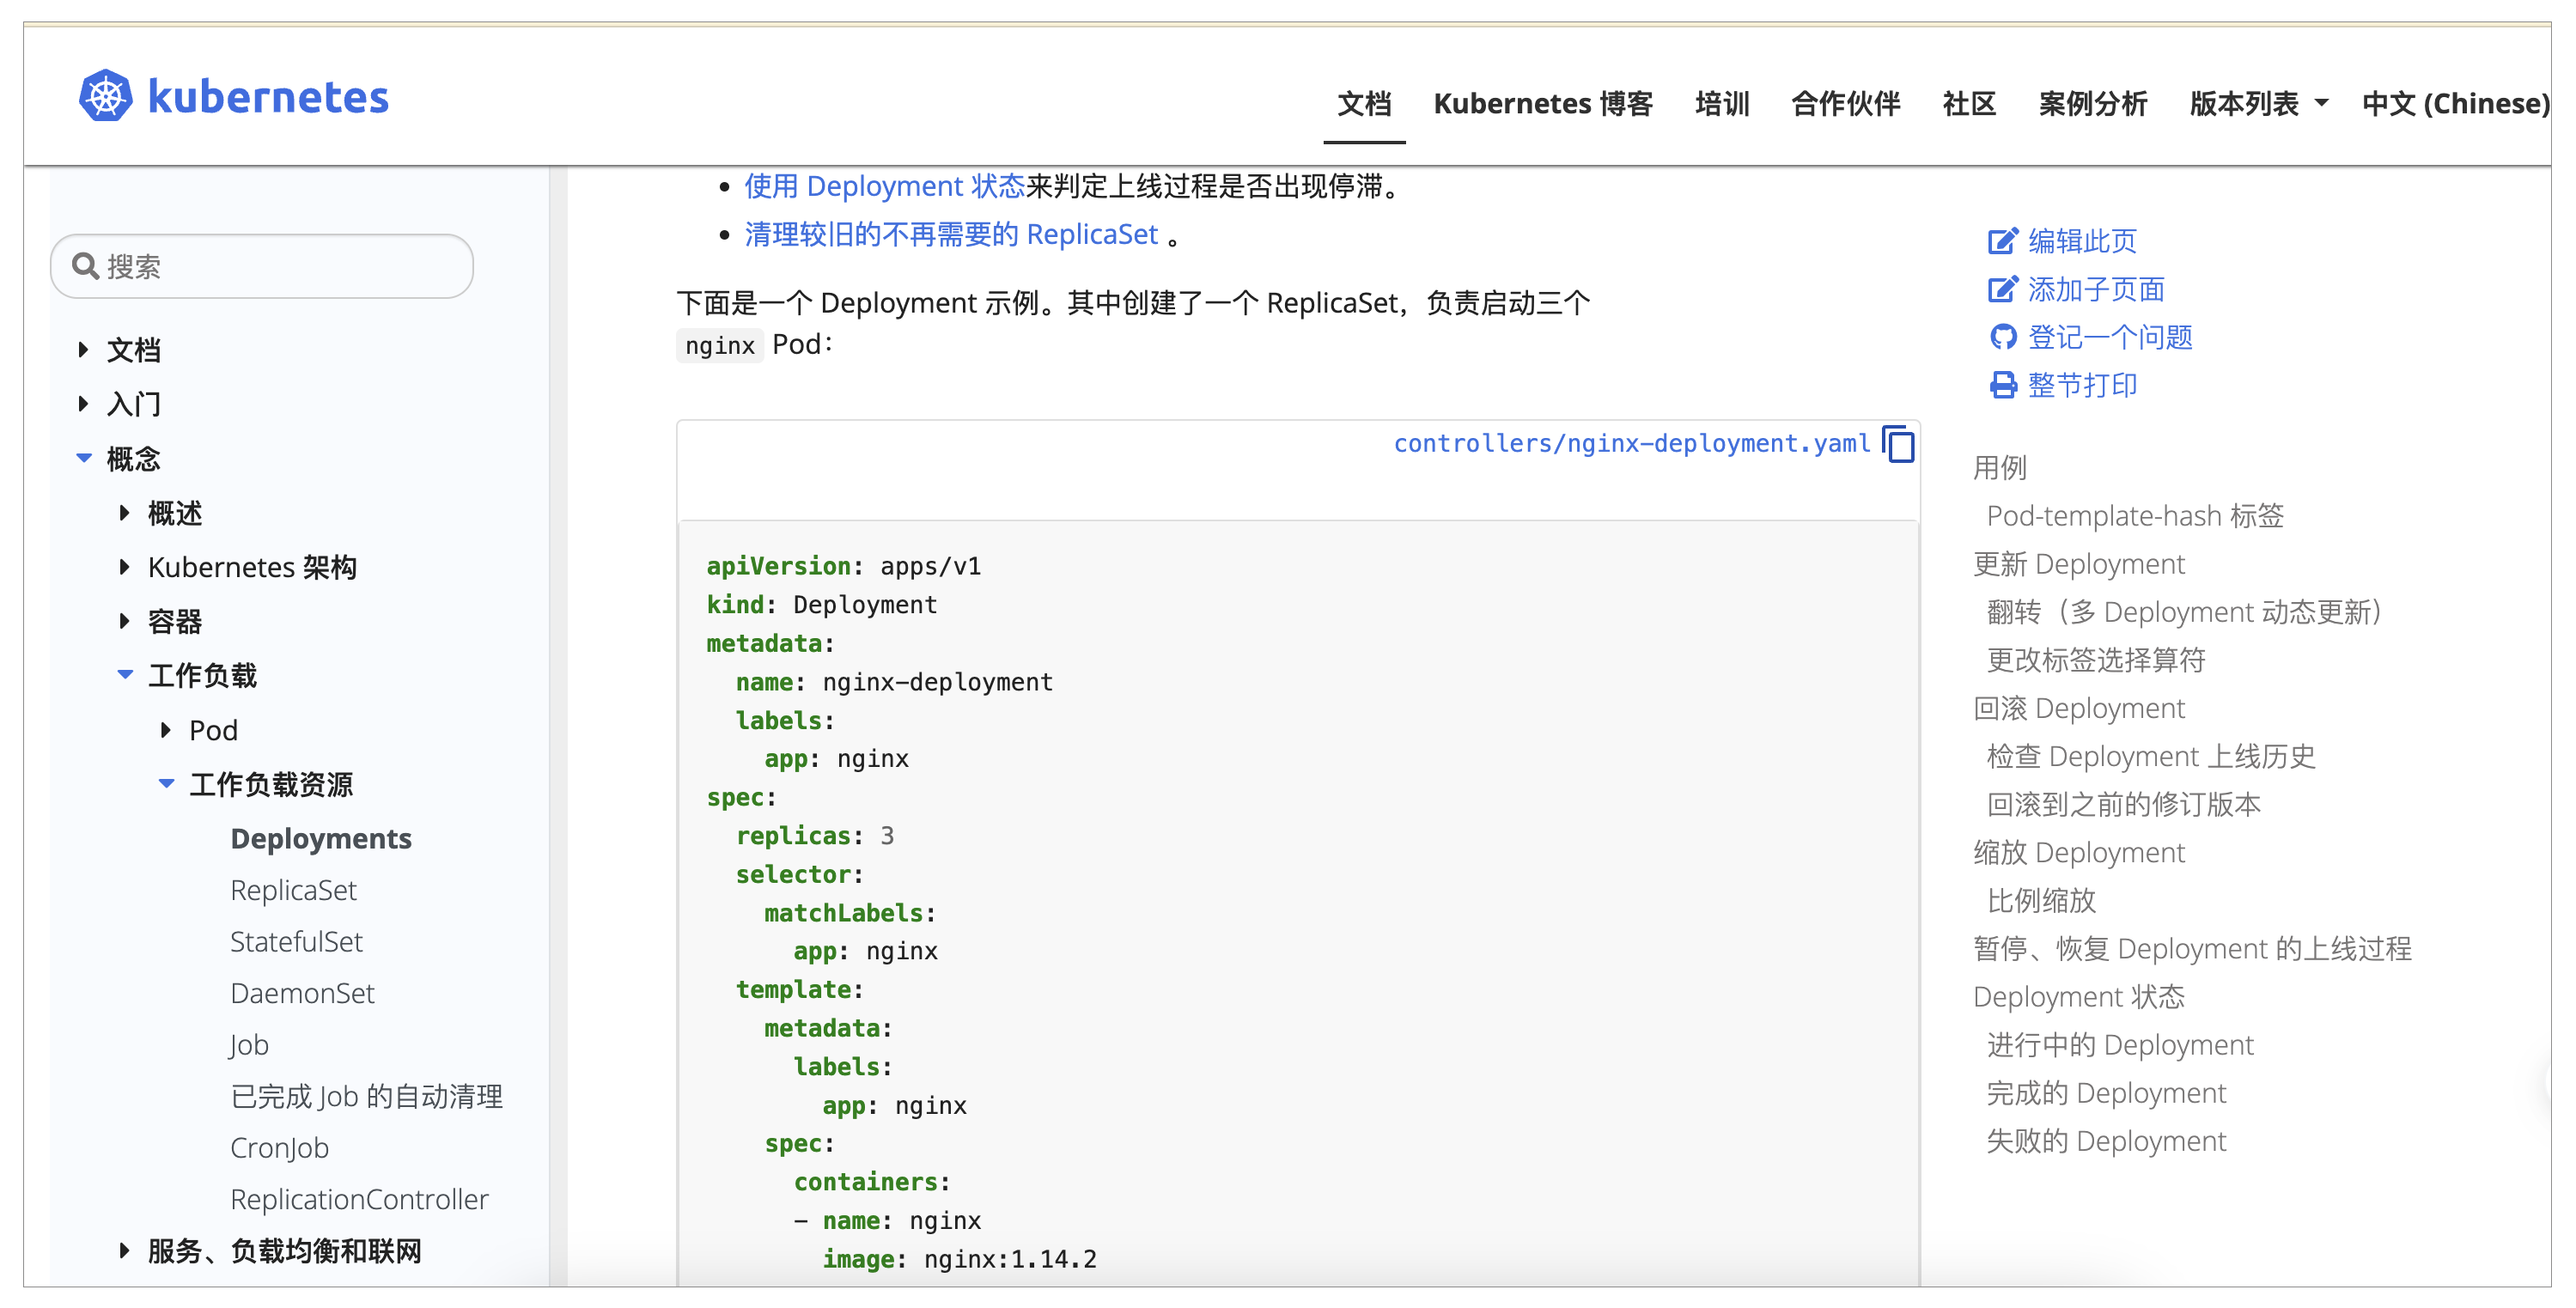Select Deployments in the sidebar
The height and width of the screenshot is (1308, 2576).
320,838
